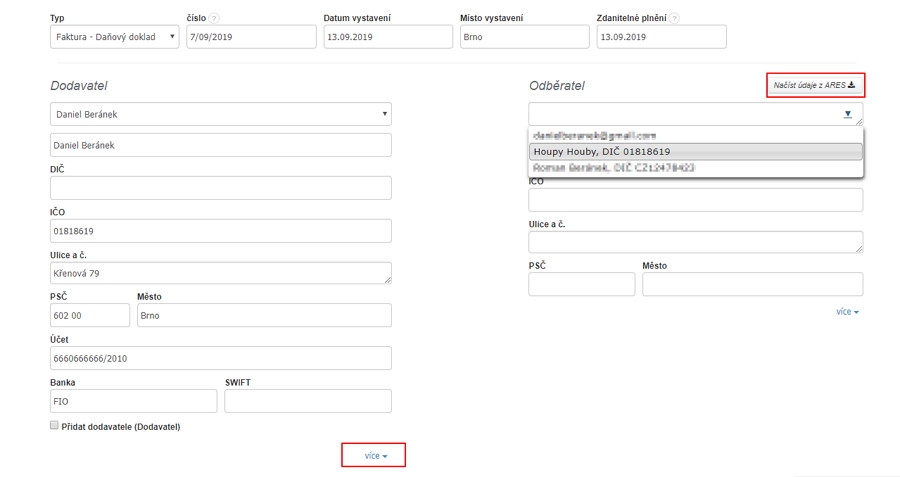Click the help icon next to číslo
Screen dimensions: 900x477
coord(215,19)
